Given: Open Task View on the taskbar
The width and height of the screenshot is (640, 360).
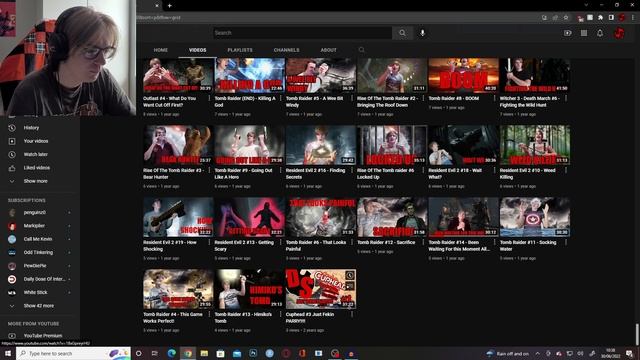Looking at the screenshot, I should (155, 353).
